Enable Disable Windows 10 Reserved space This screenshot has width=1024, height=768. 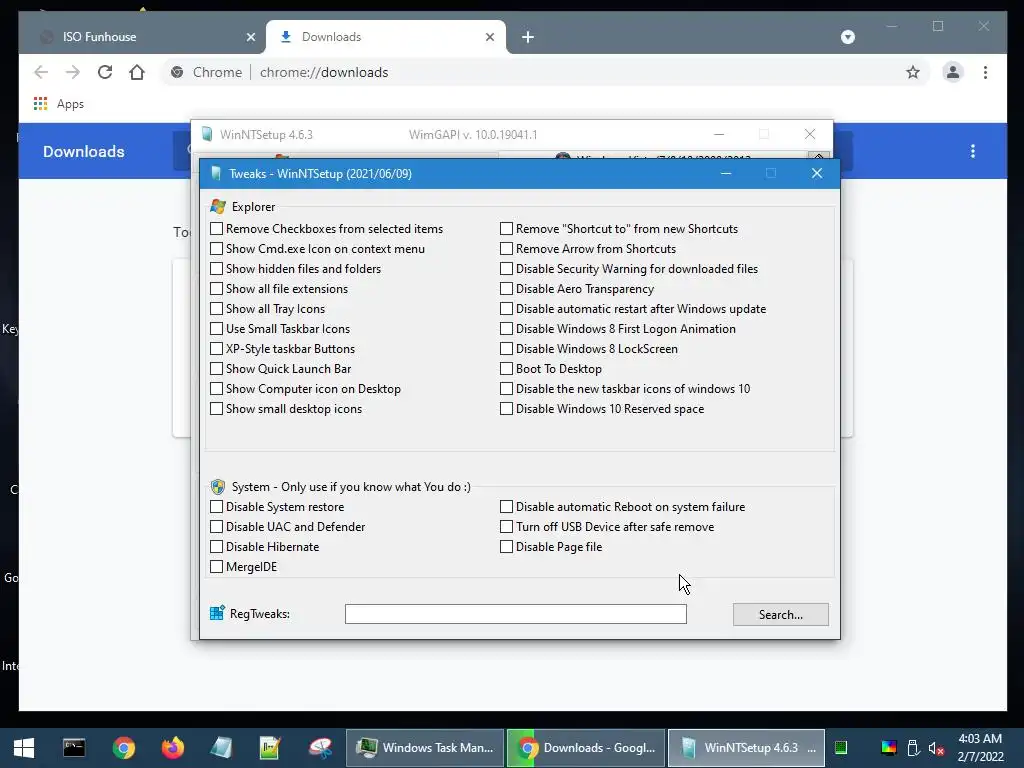coord(602,409)
